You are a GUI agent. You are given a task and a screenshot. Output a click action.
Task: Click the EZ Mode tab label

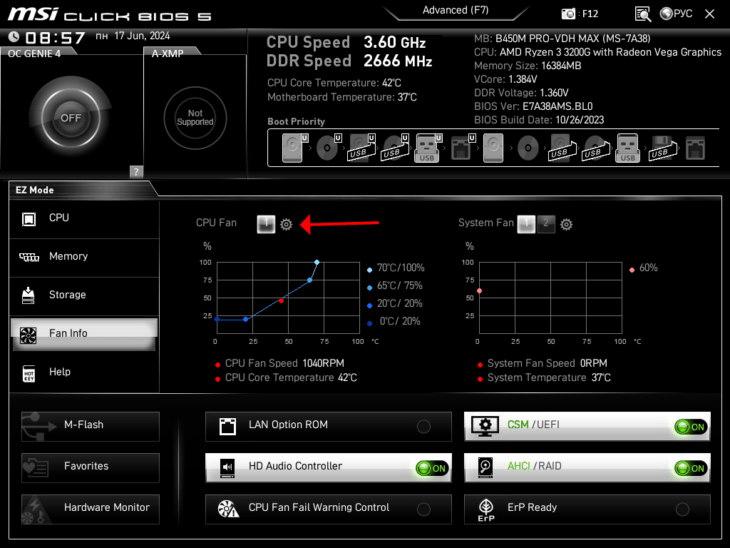pos(34,190)
